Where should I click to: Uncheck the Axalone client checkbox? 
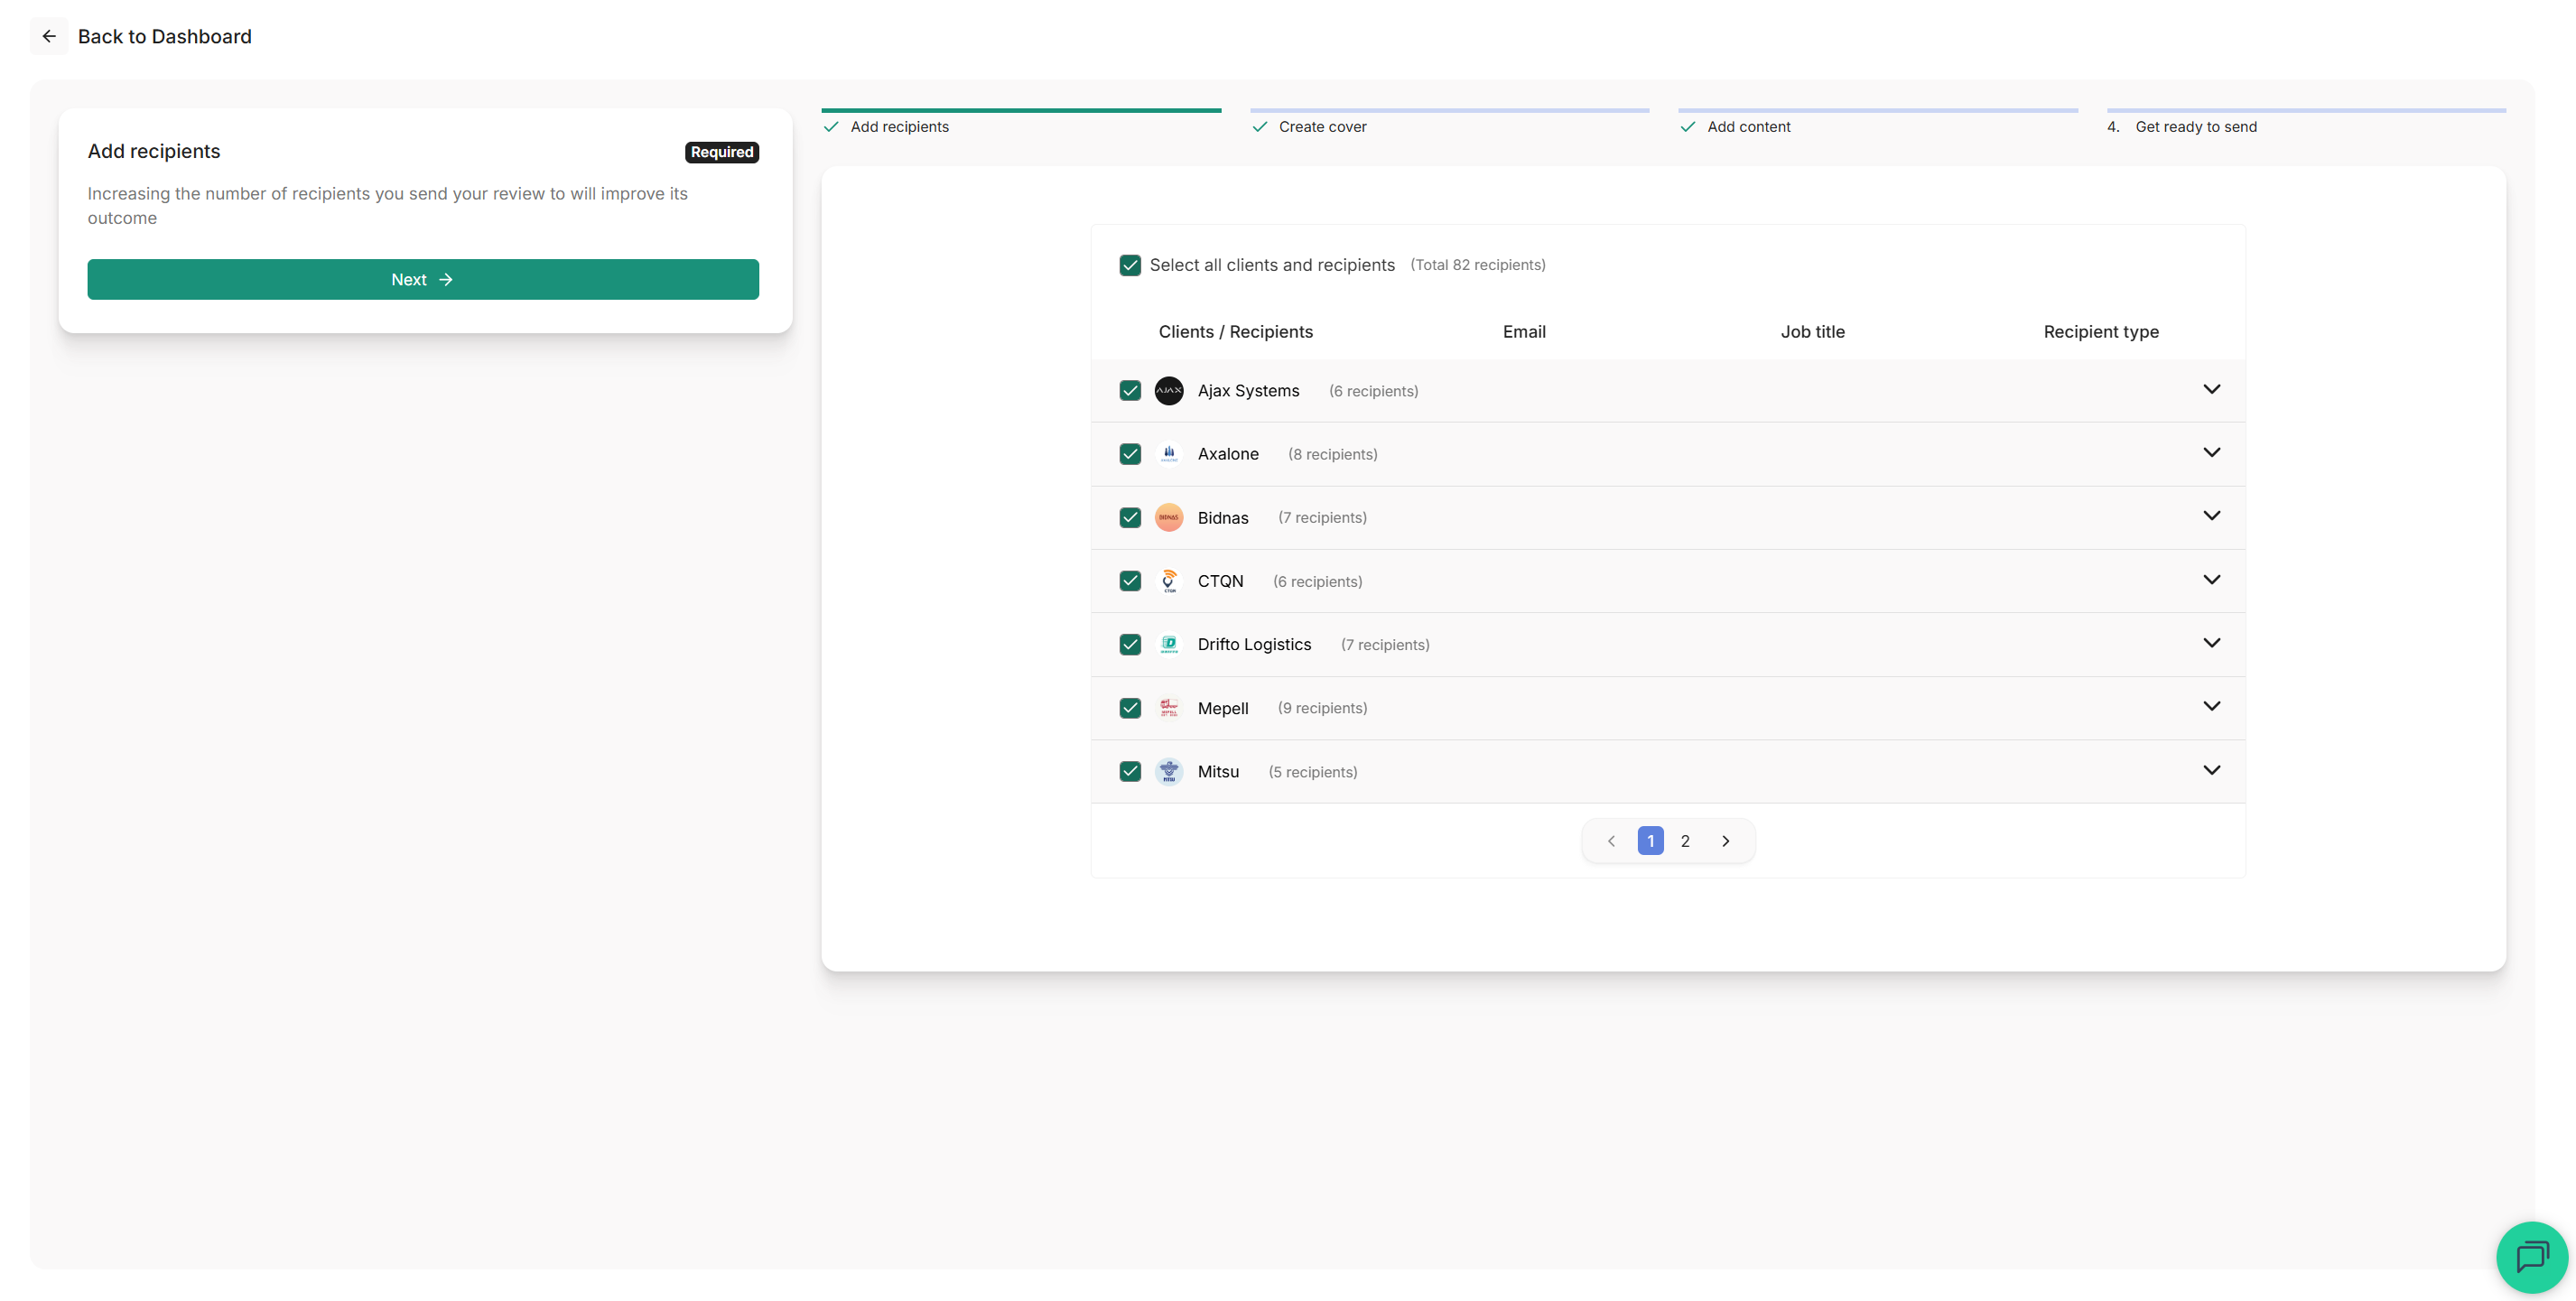1130,454
